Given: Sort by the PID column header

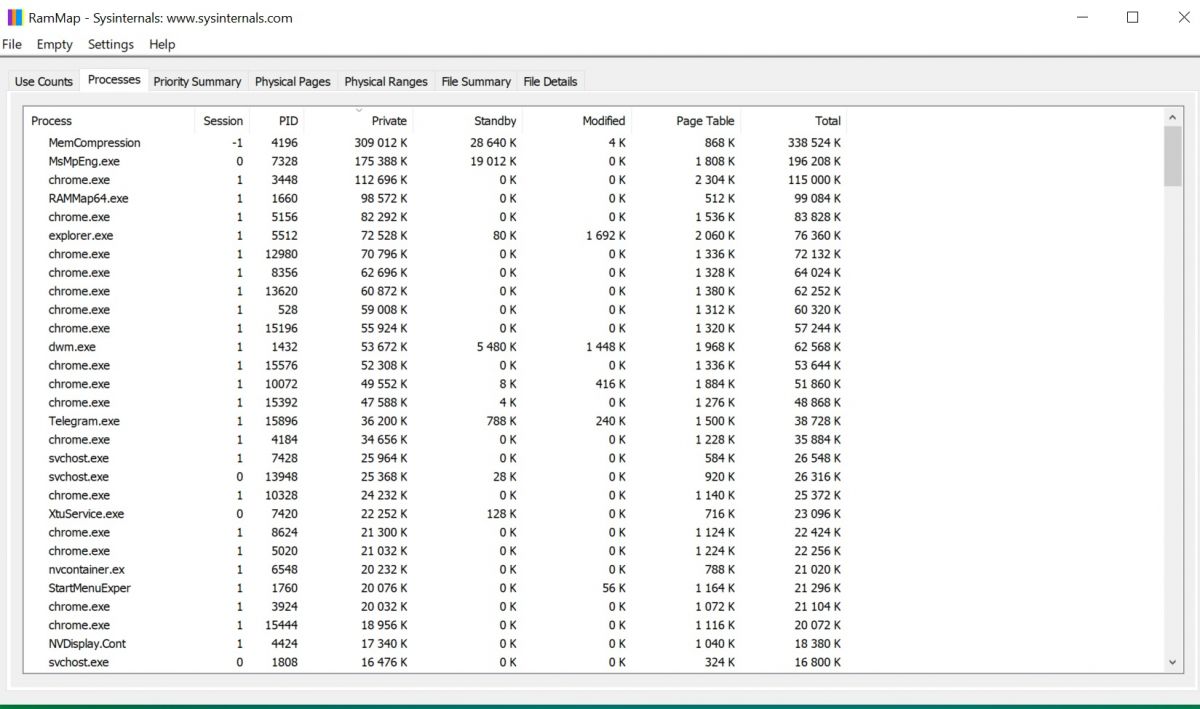Looking at the screenshot, I should pyautogui.click(x=277, y=121).
